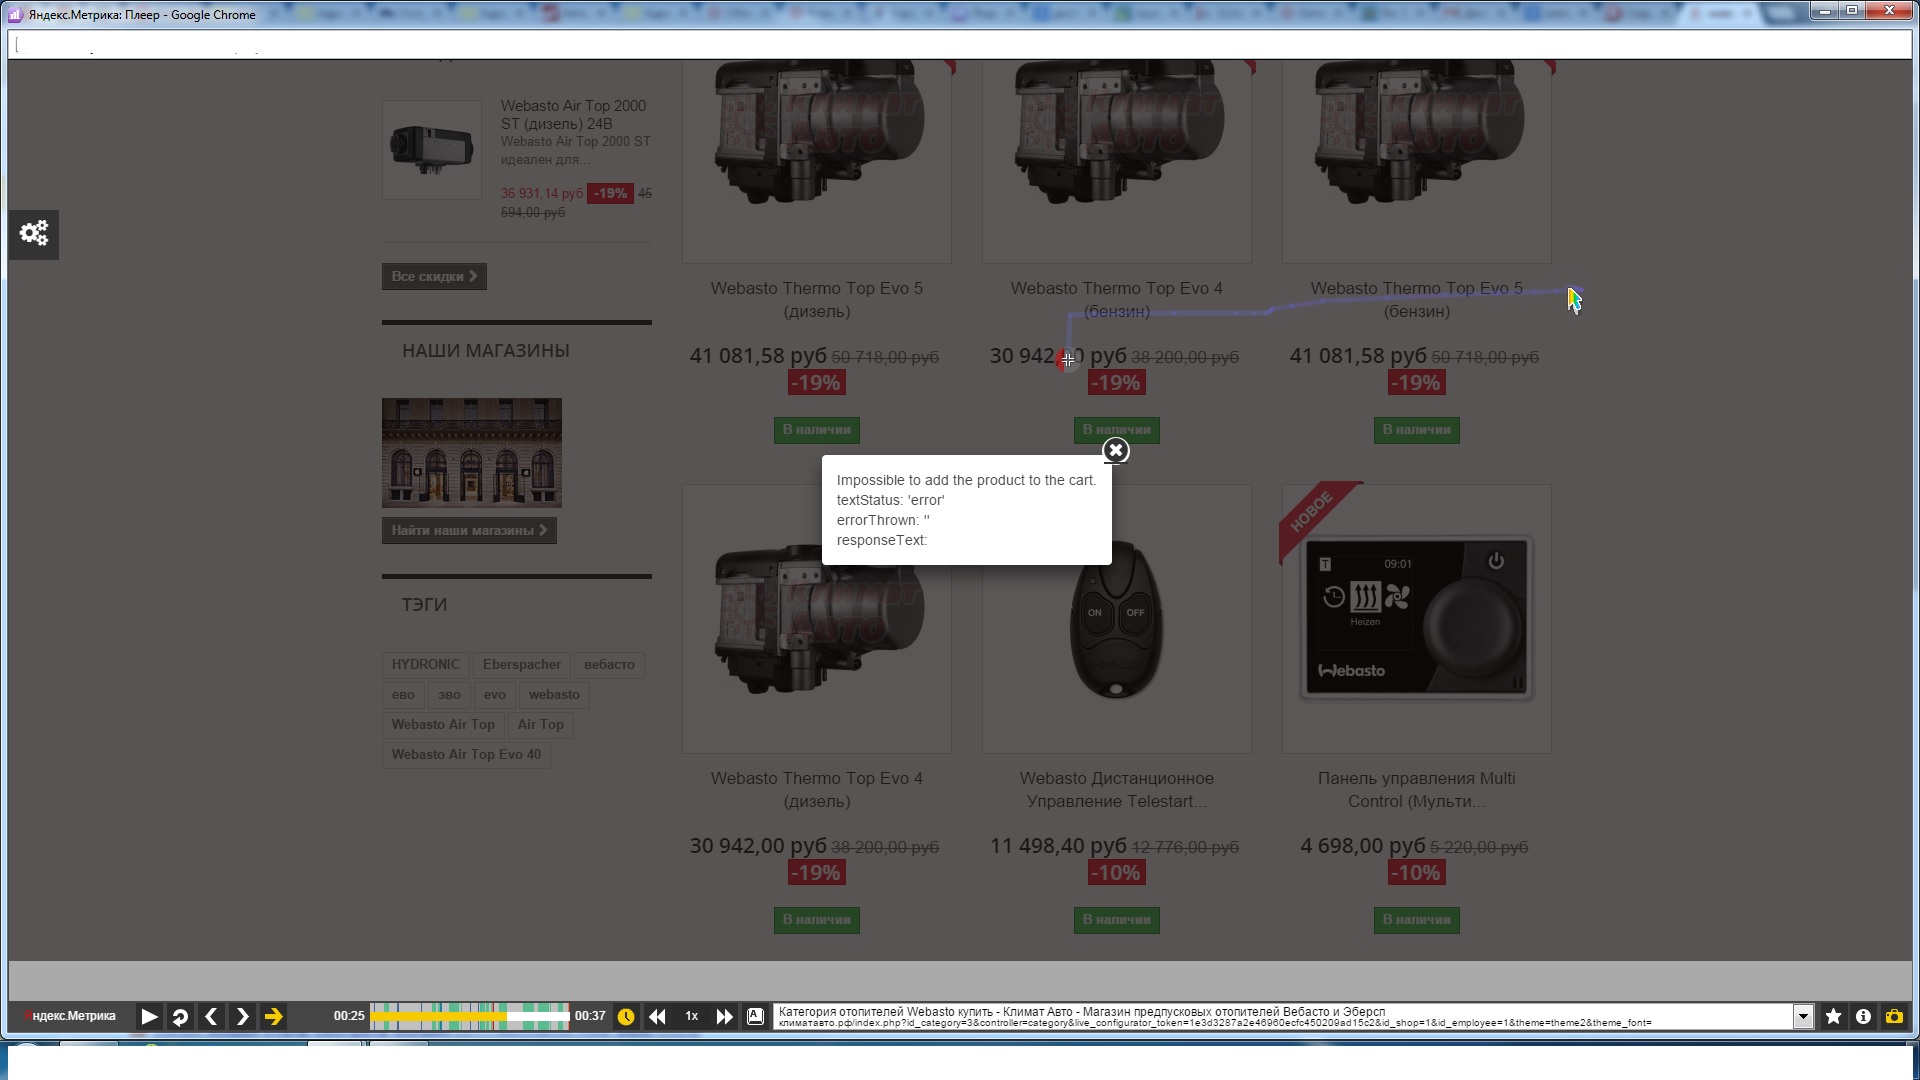The image size is (1920, 1080).
Task: Select the 'Eberspacher' tag
Action: [521, 665]
